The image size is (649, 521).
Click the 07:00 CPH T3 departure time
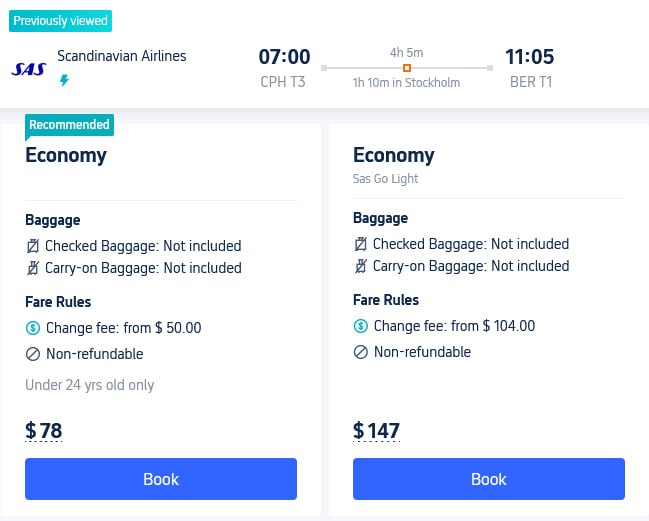point(284,68)
